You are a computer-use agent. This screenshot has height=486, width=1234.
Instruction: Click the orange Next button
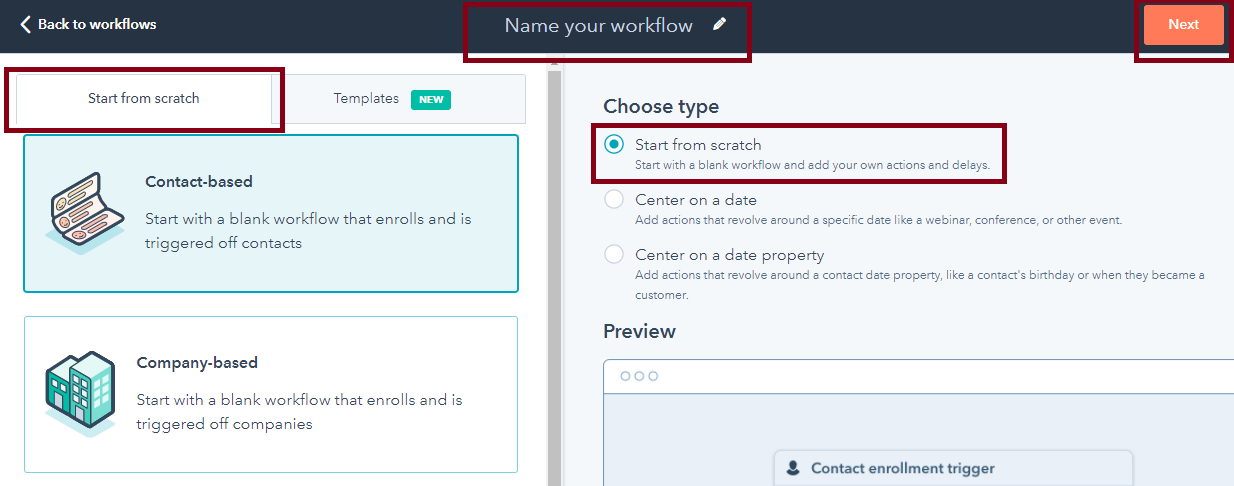coord(1183,25)
